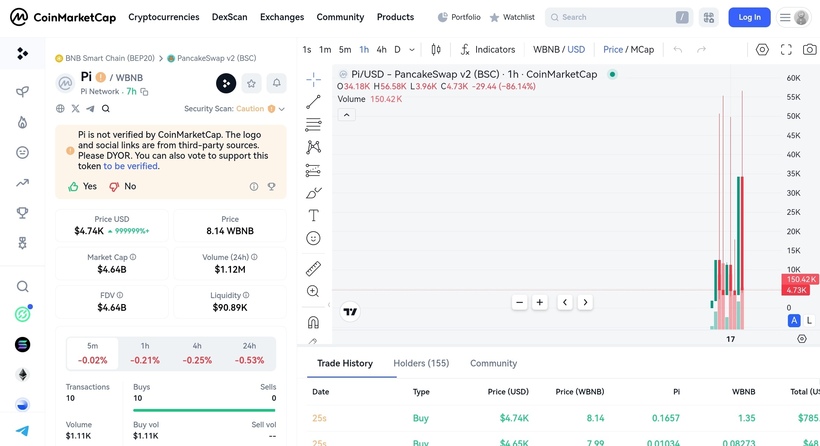Open the Fibonacci retracement tool

(x=313, y=124)
